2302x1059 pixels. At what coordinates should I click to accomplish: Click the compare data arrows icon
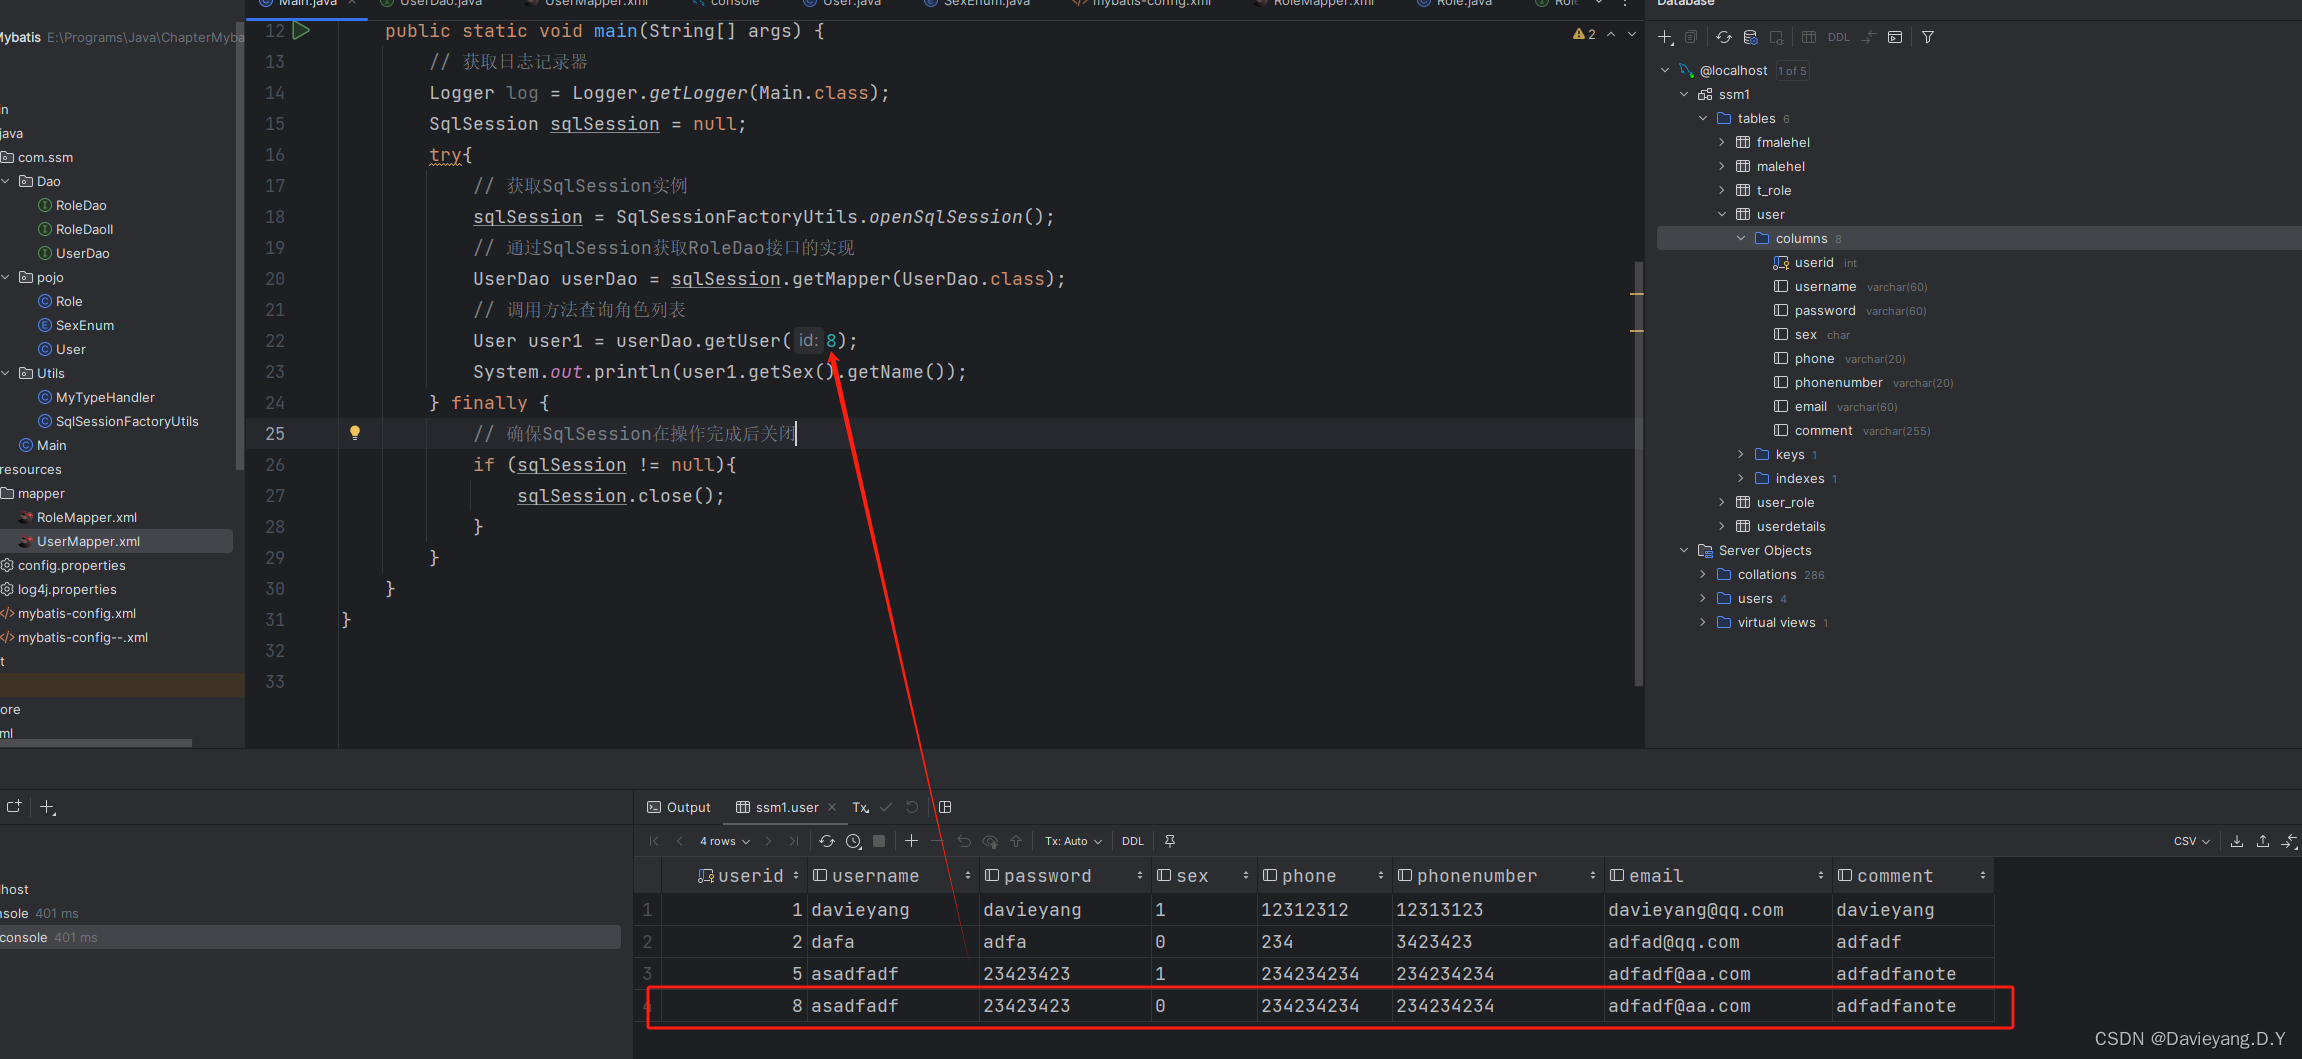2289,841
